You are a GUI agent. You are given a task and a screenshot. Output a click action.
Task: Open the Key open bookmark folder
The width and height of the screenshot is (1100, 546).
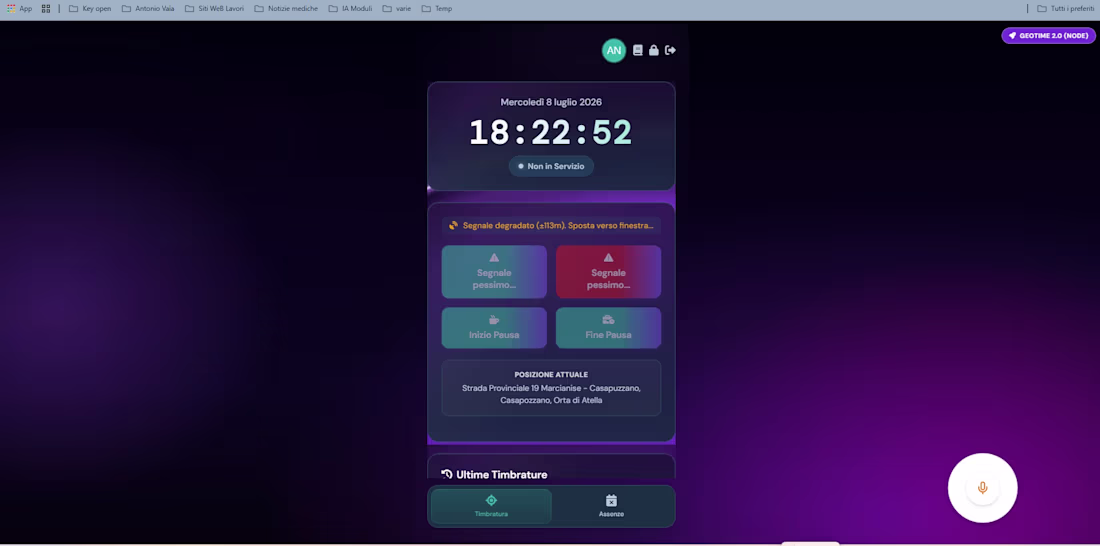tap(90, 8)
